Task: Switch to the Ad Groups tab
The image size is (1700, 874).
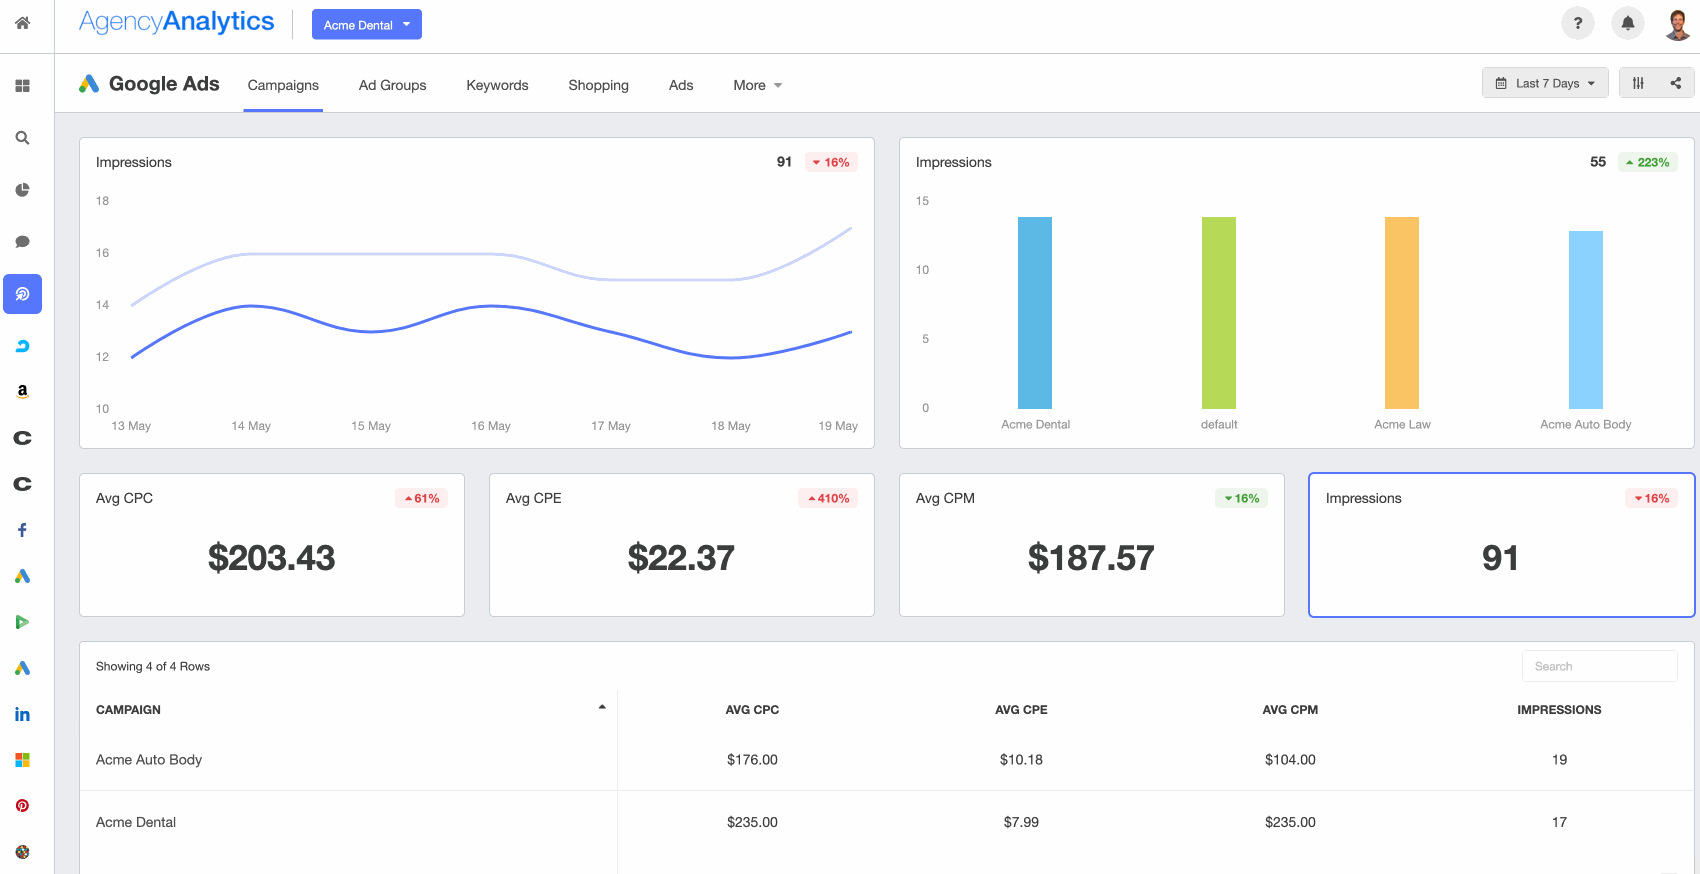Action: pos(393,85)
